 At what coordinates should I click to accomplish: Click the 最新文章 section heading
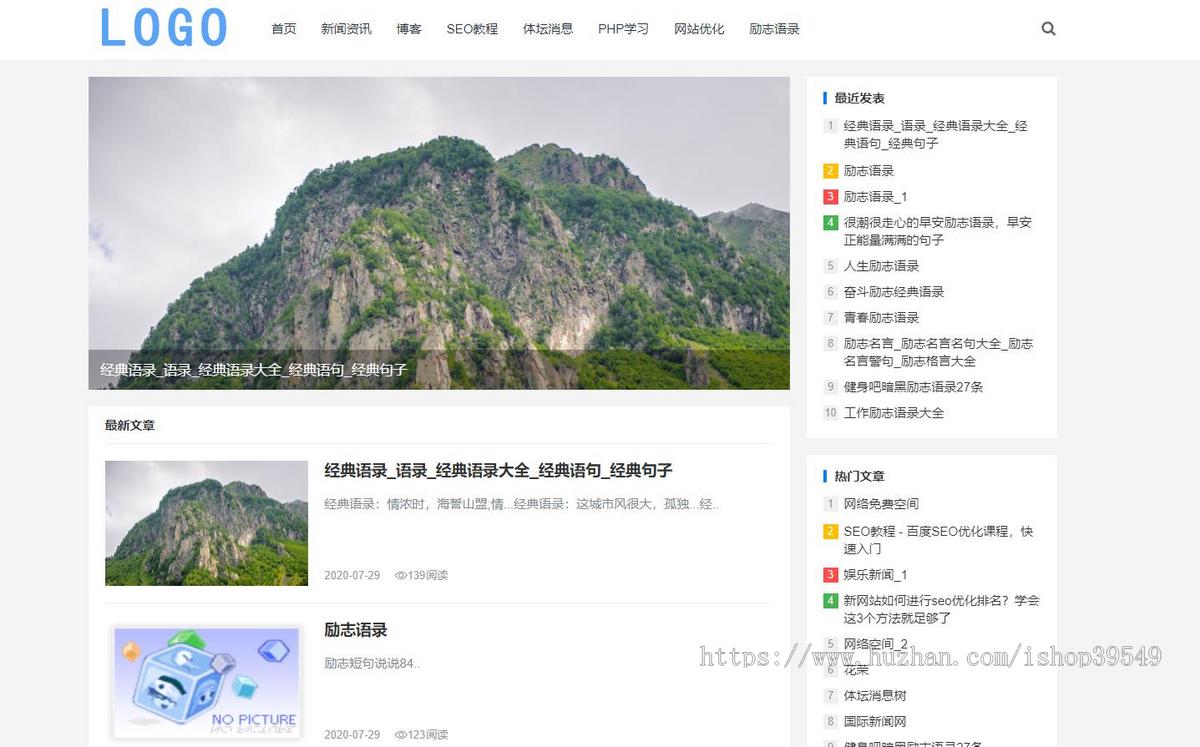(x=130, y=425)
